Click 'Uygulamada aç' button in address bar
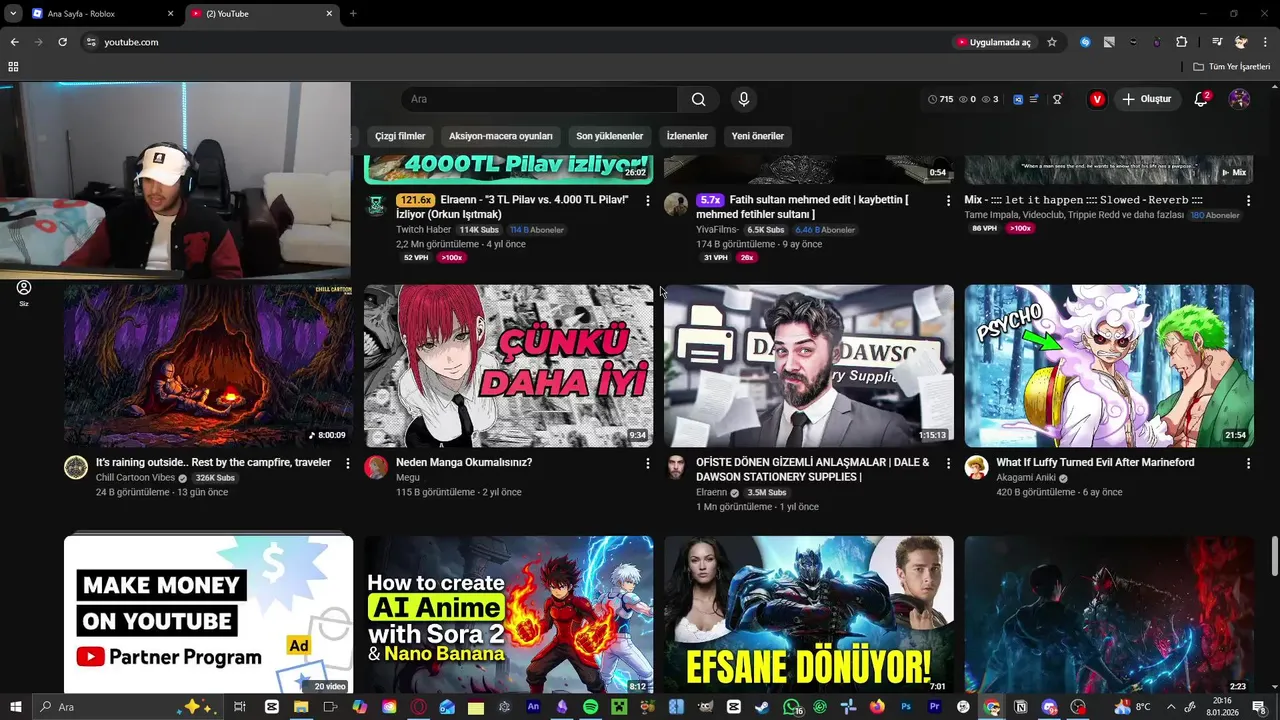This screenshot has width=1280, height=720. click(x=993, y=42)
